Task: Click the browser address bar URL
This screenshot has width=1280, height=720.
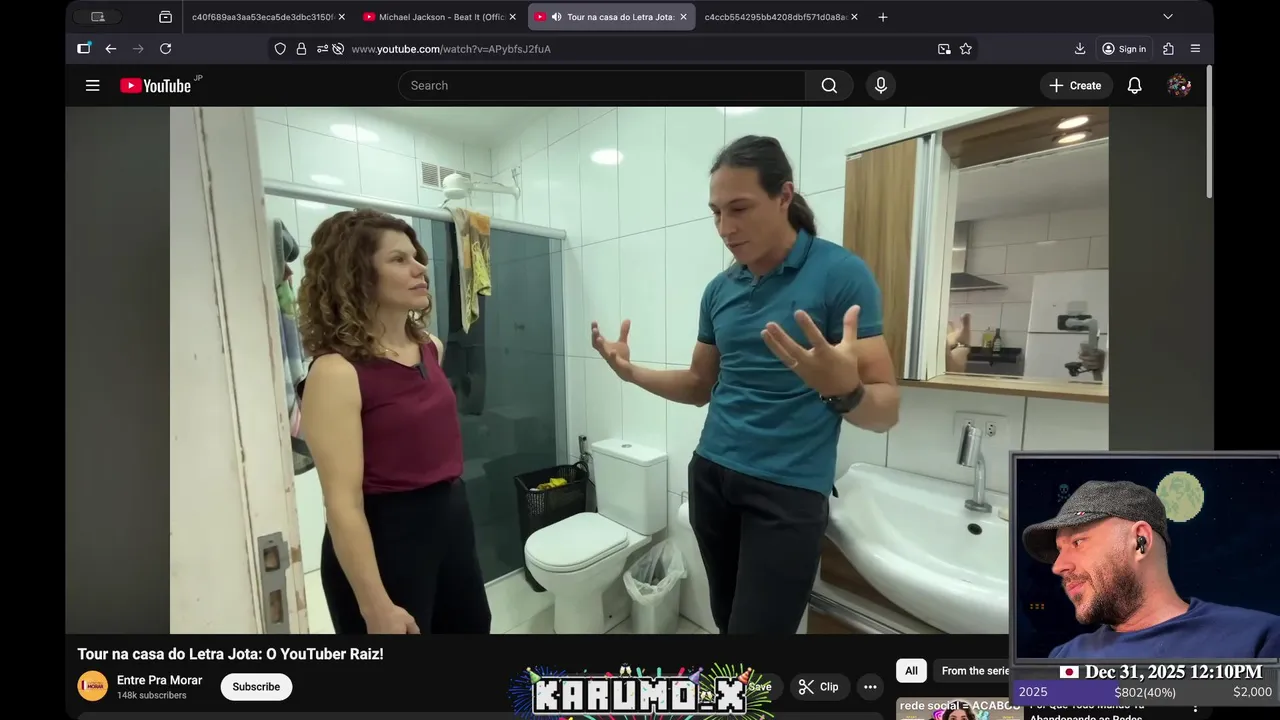Action: 451,49
